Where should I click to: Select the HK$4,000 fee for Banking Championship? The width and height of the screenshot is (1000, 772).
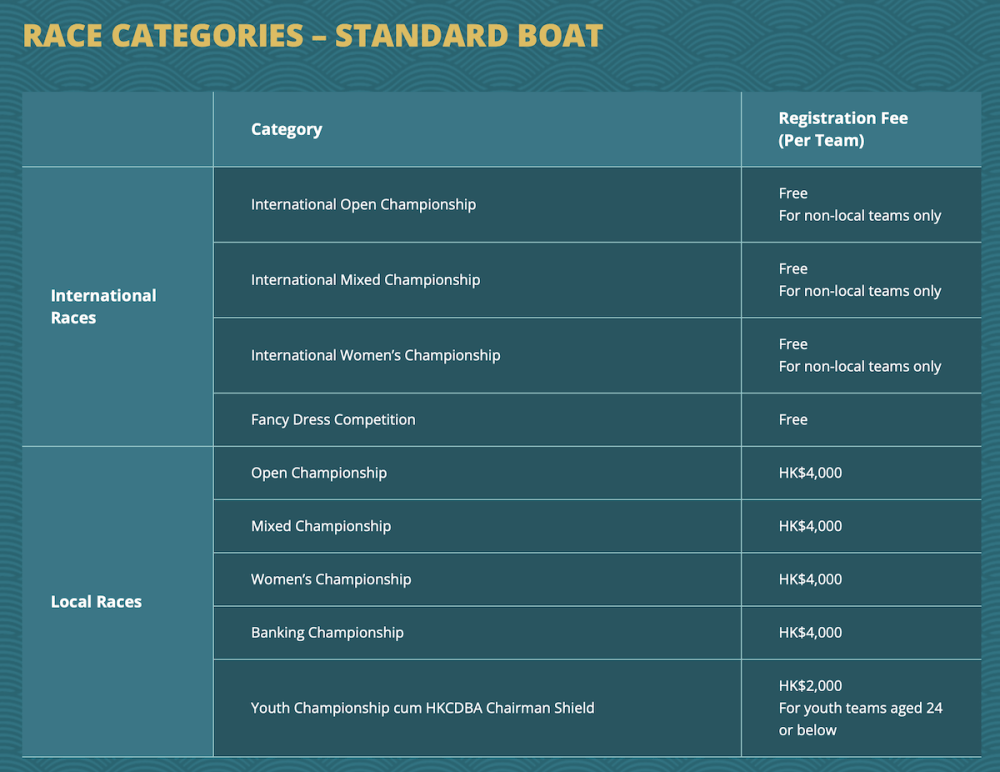810,632
